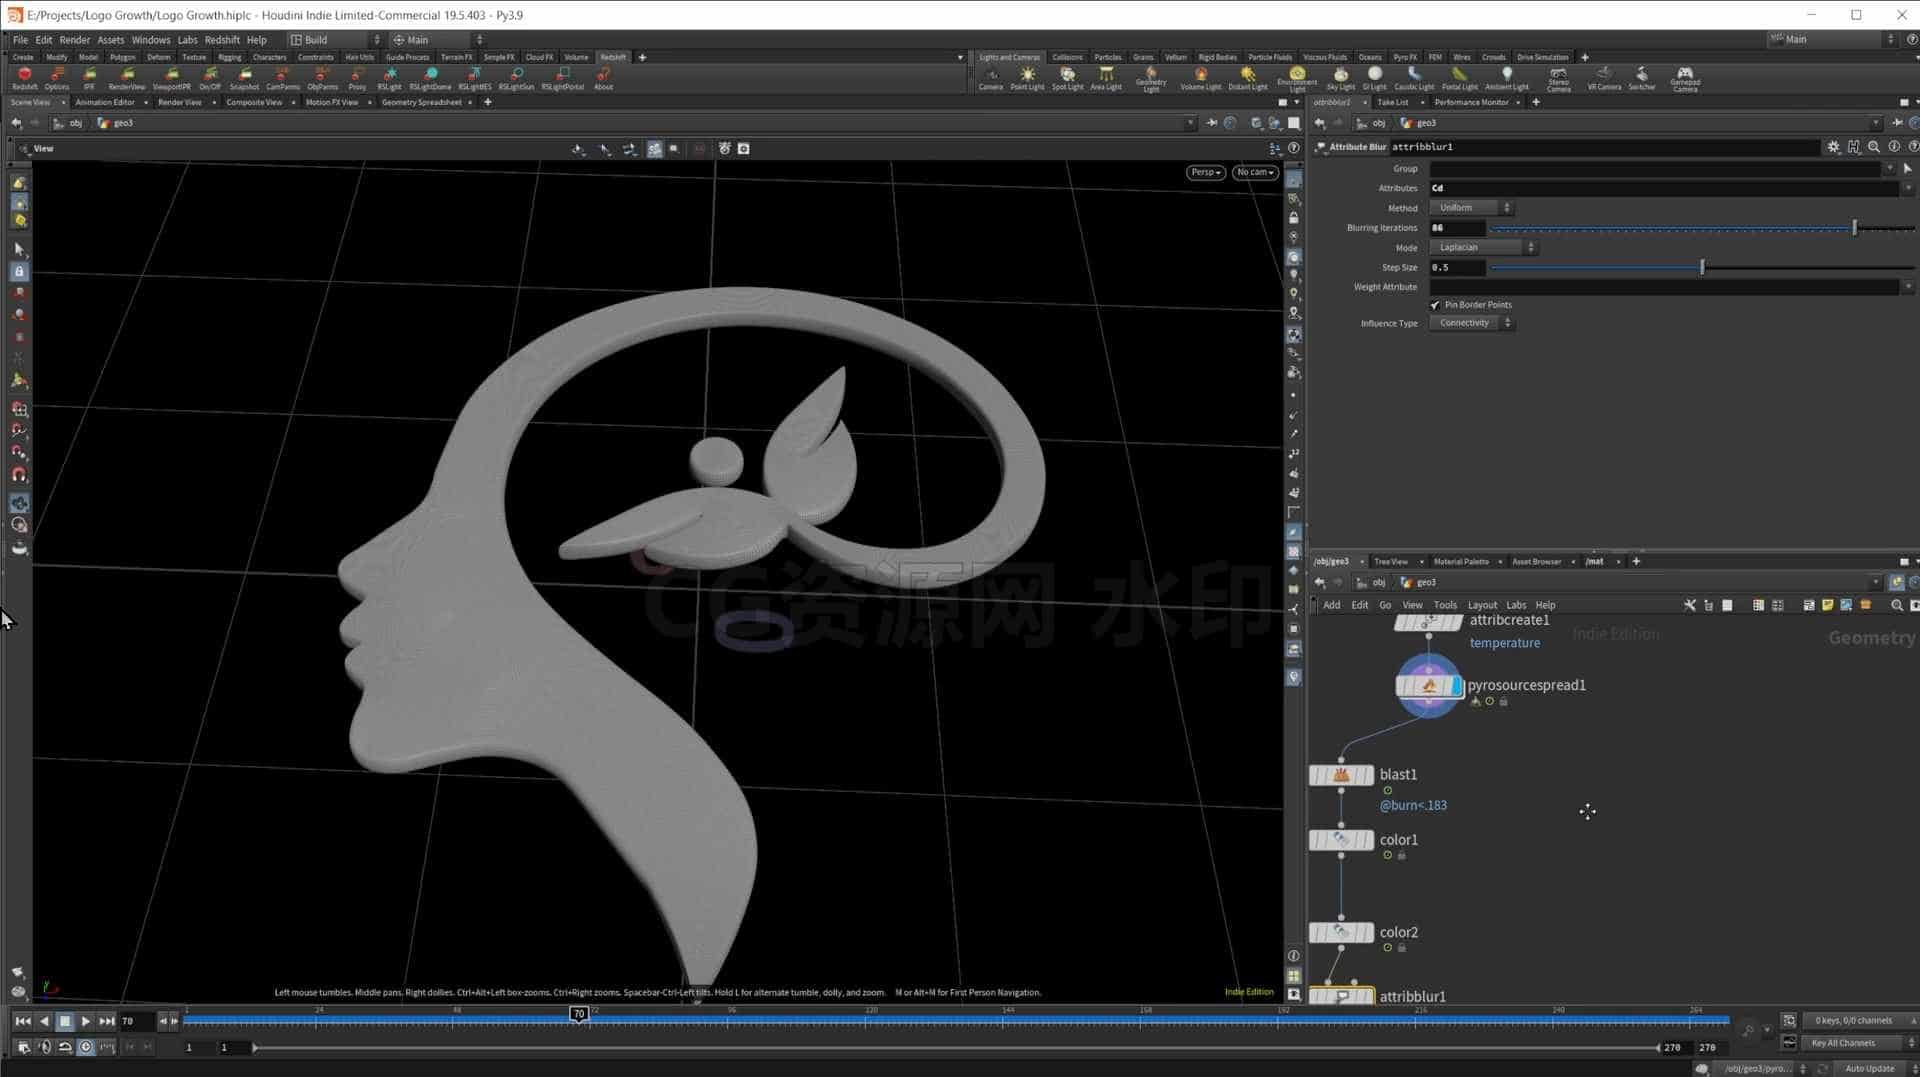Viewport: 1920px width, 1077px height.
Task: Open the RenderView shelf tool
Action: [127, 78]
